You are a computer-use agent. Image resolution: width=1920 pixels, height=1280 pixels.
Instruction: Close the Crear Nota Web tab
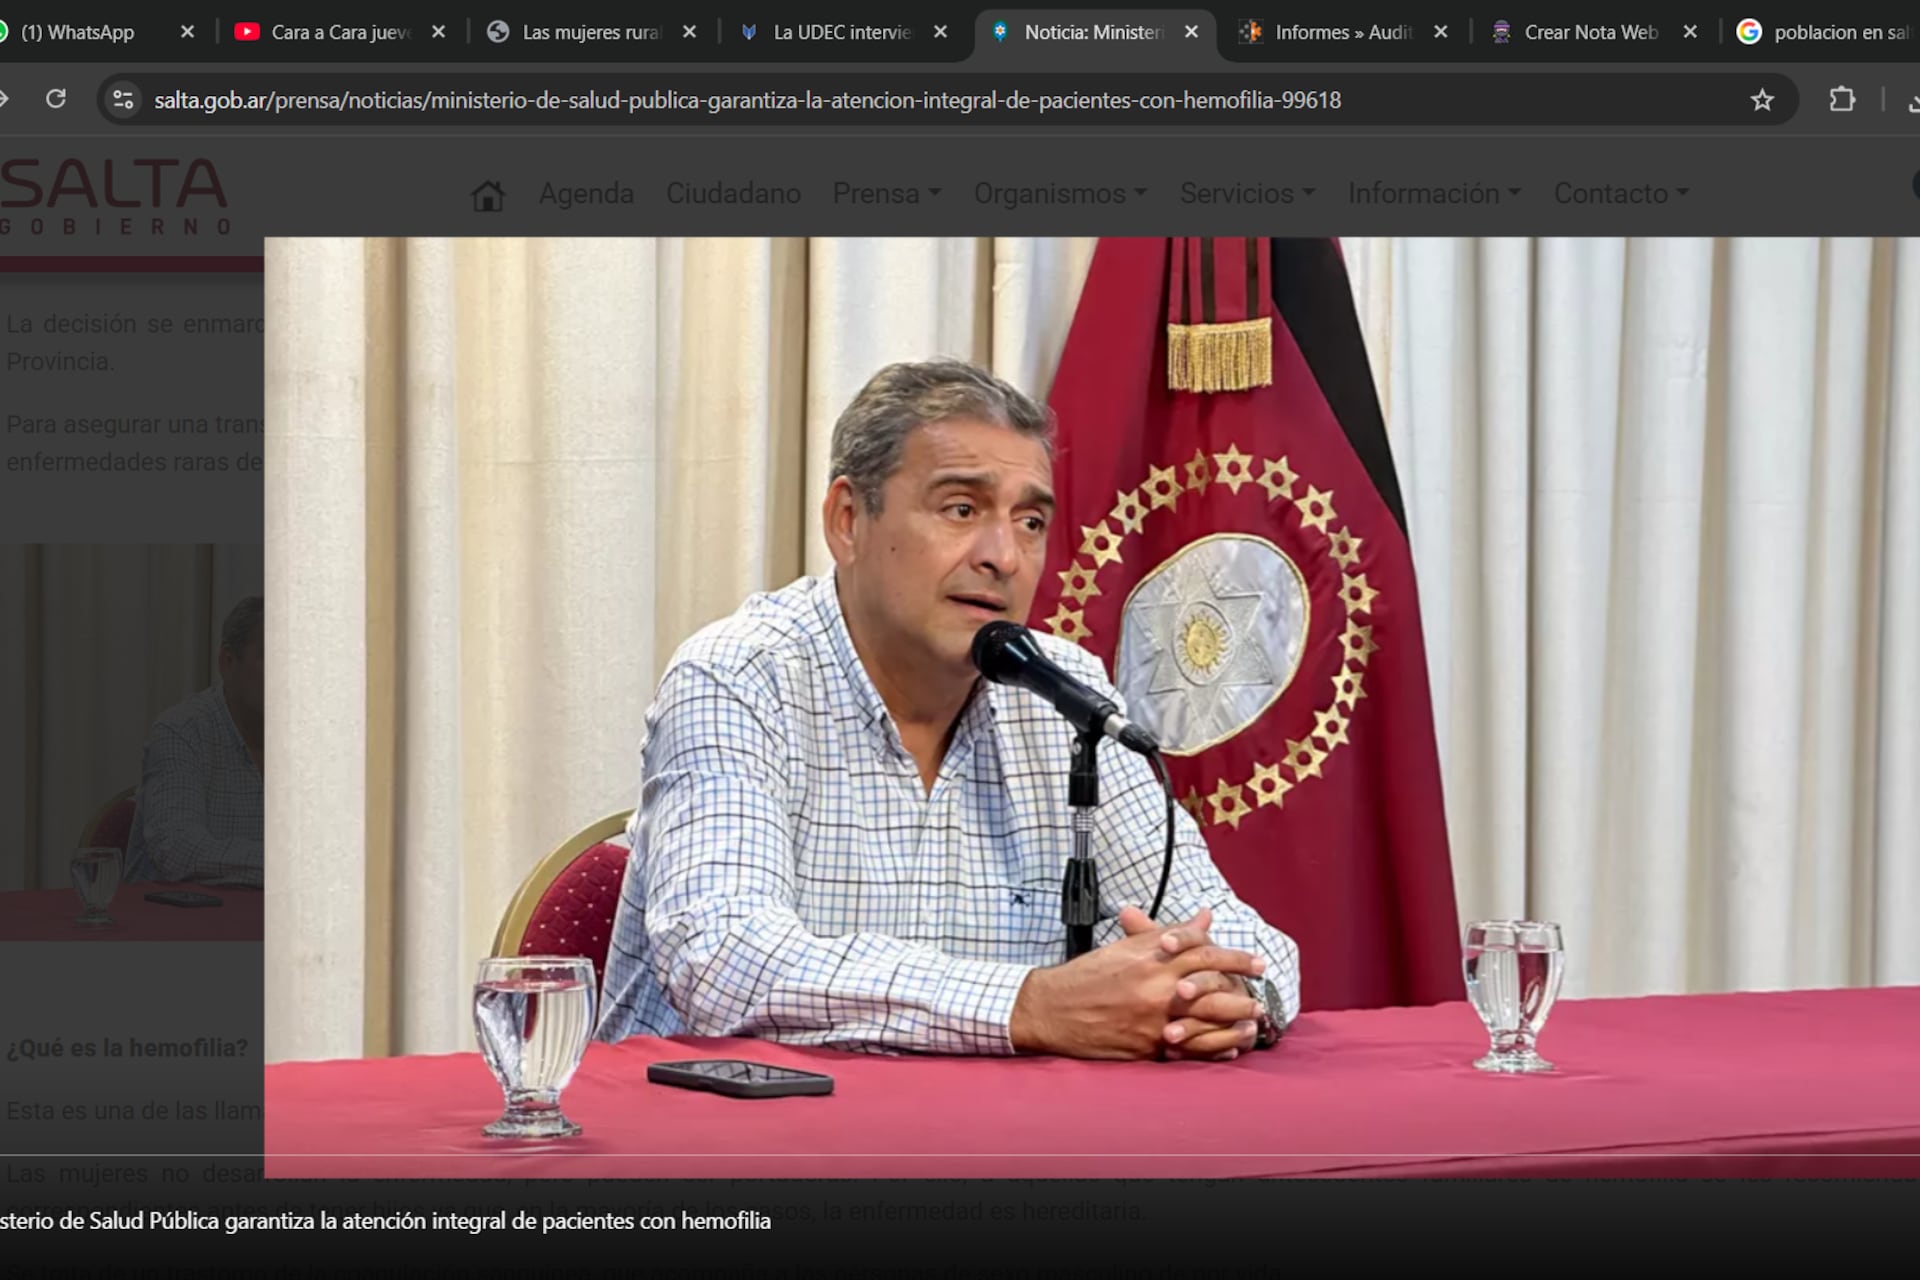pyautogui.click(x=1690, y=32)
